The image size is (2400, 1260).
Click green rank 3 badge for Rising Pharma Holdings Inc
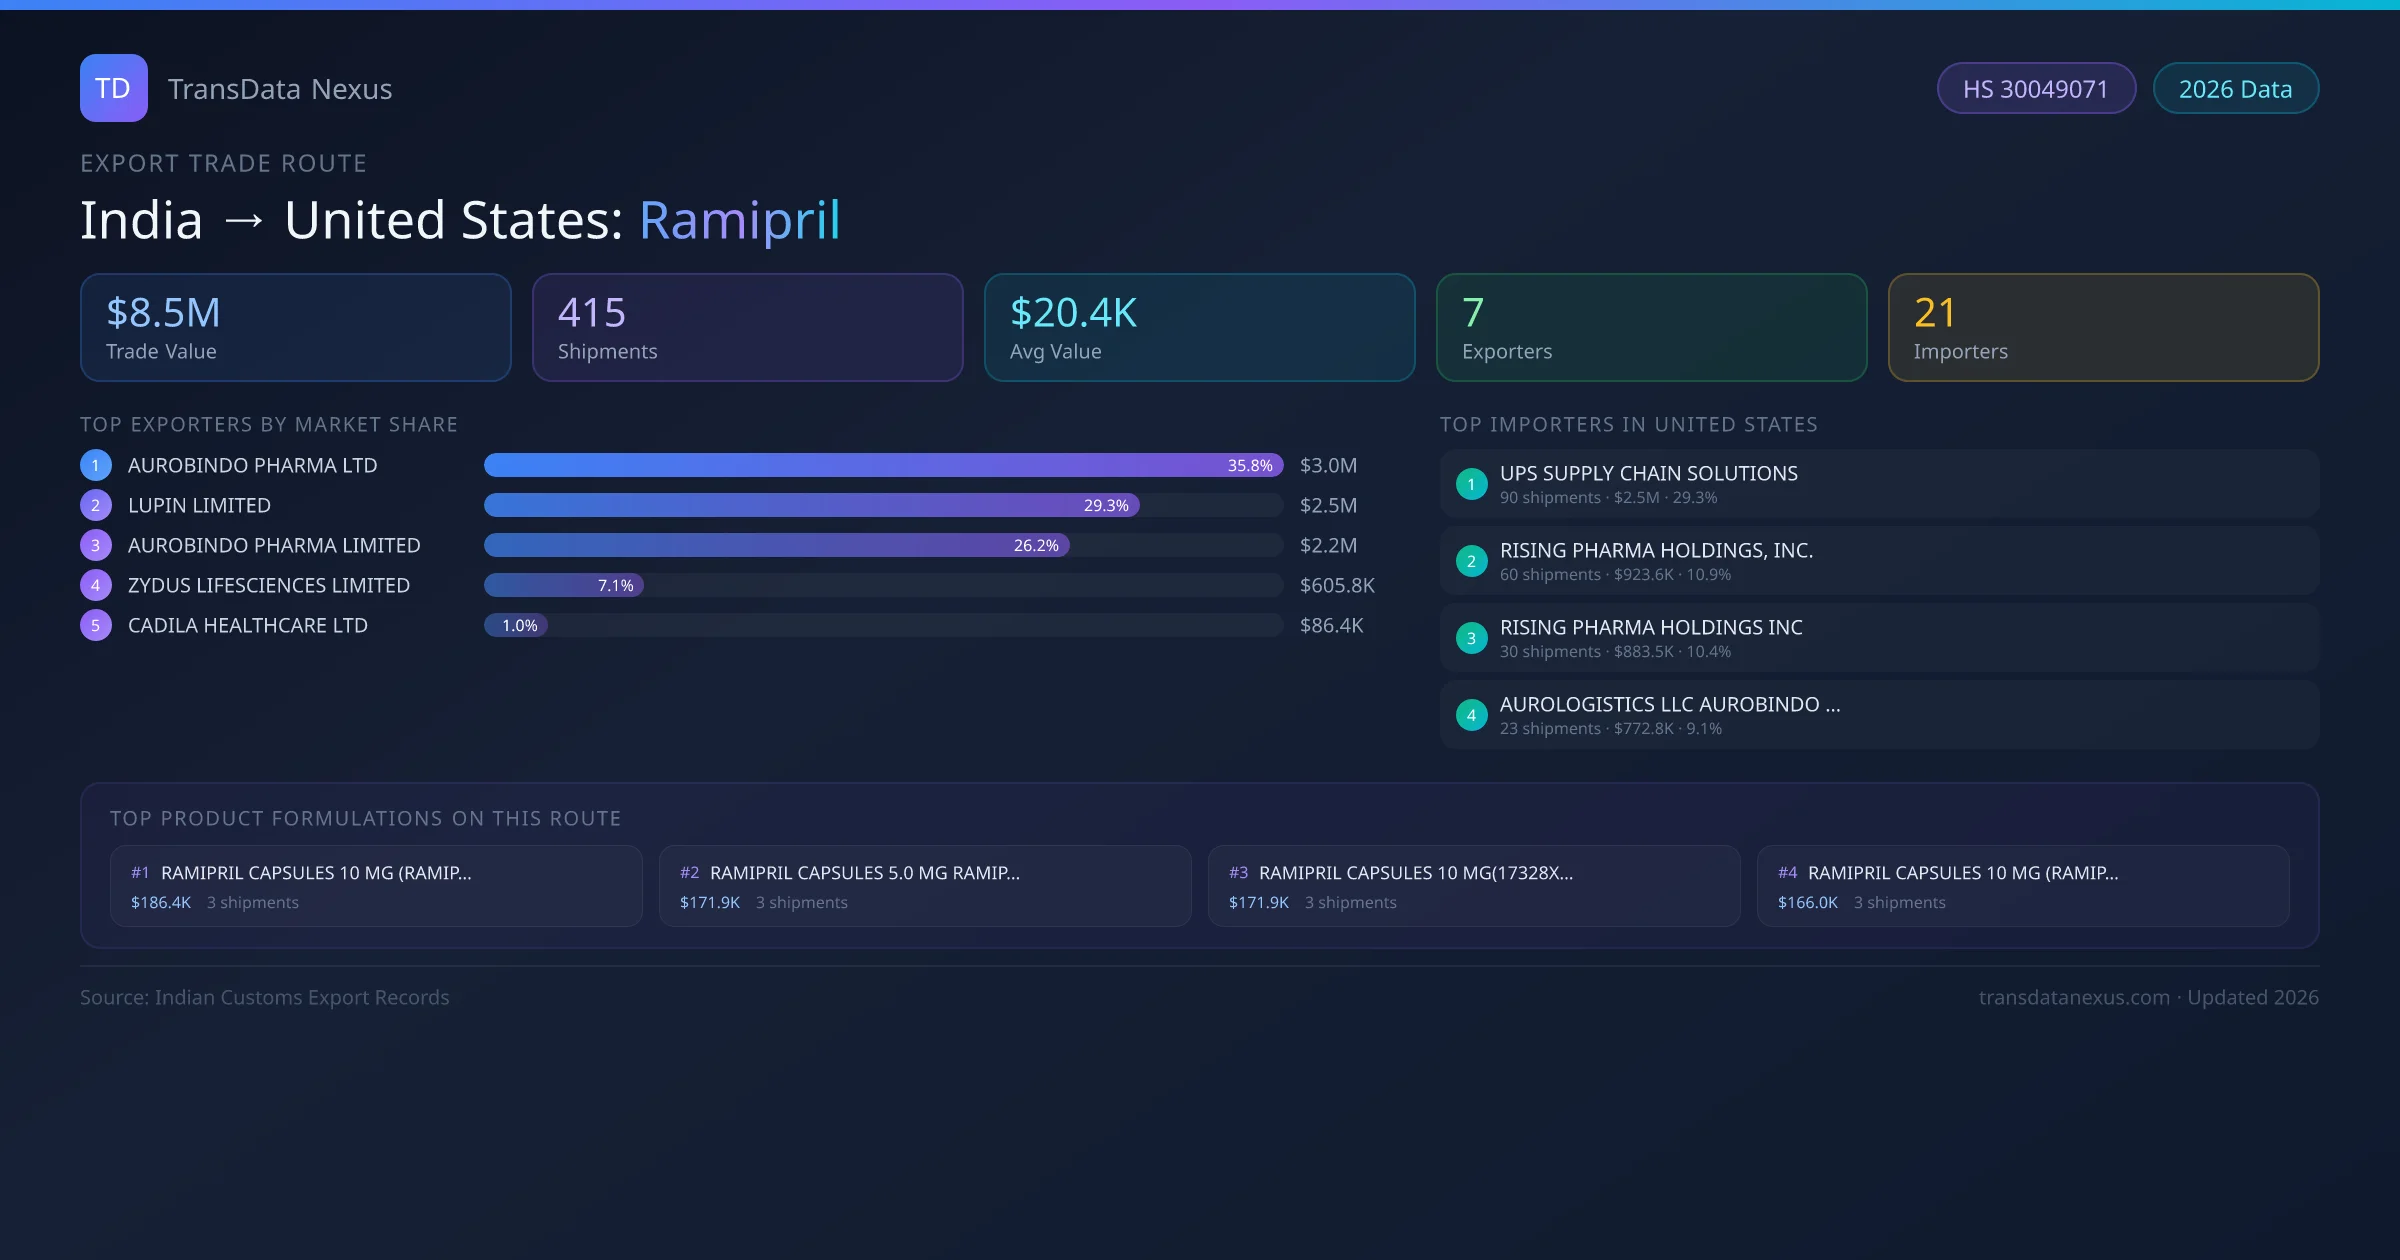coord(1471,638)
